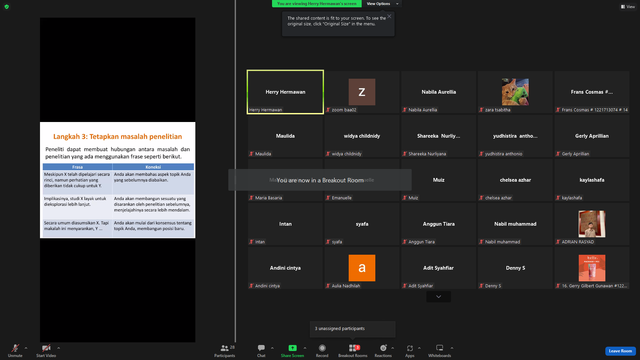The image size is (640, 360).
Task: Click the Emanuelle name label
Action: [x=342, y=198]
